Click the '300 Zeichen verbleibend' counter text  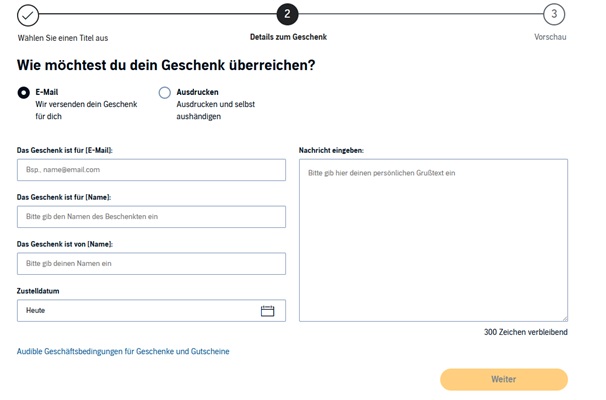click(526, 332)
